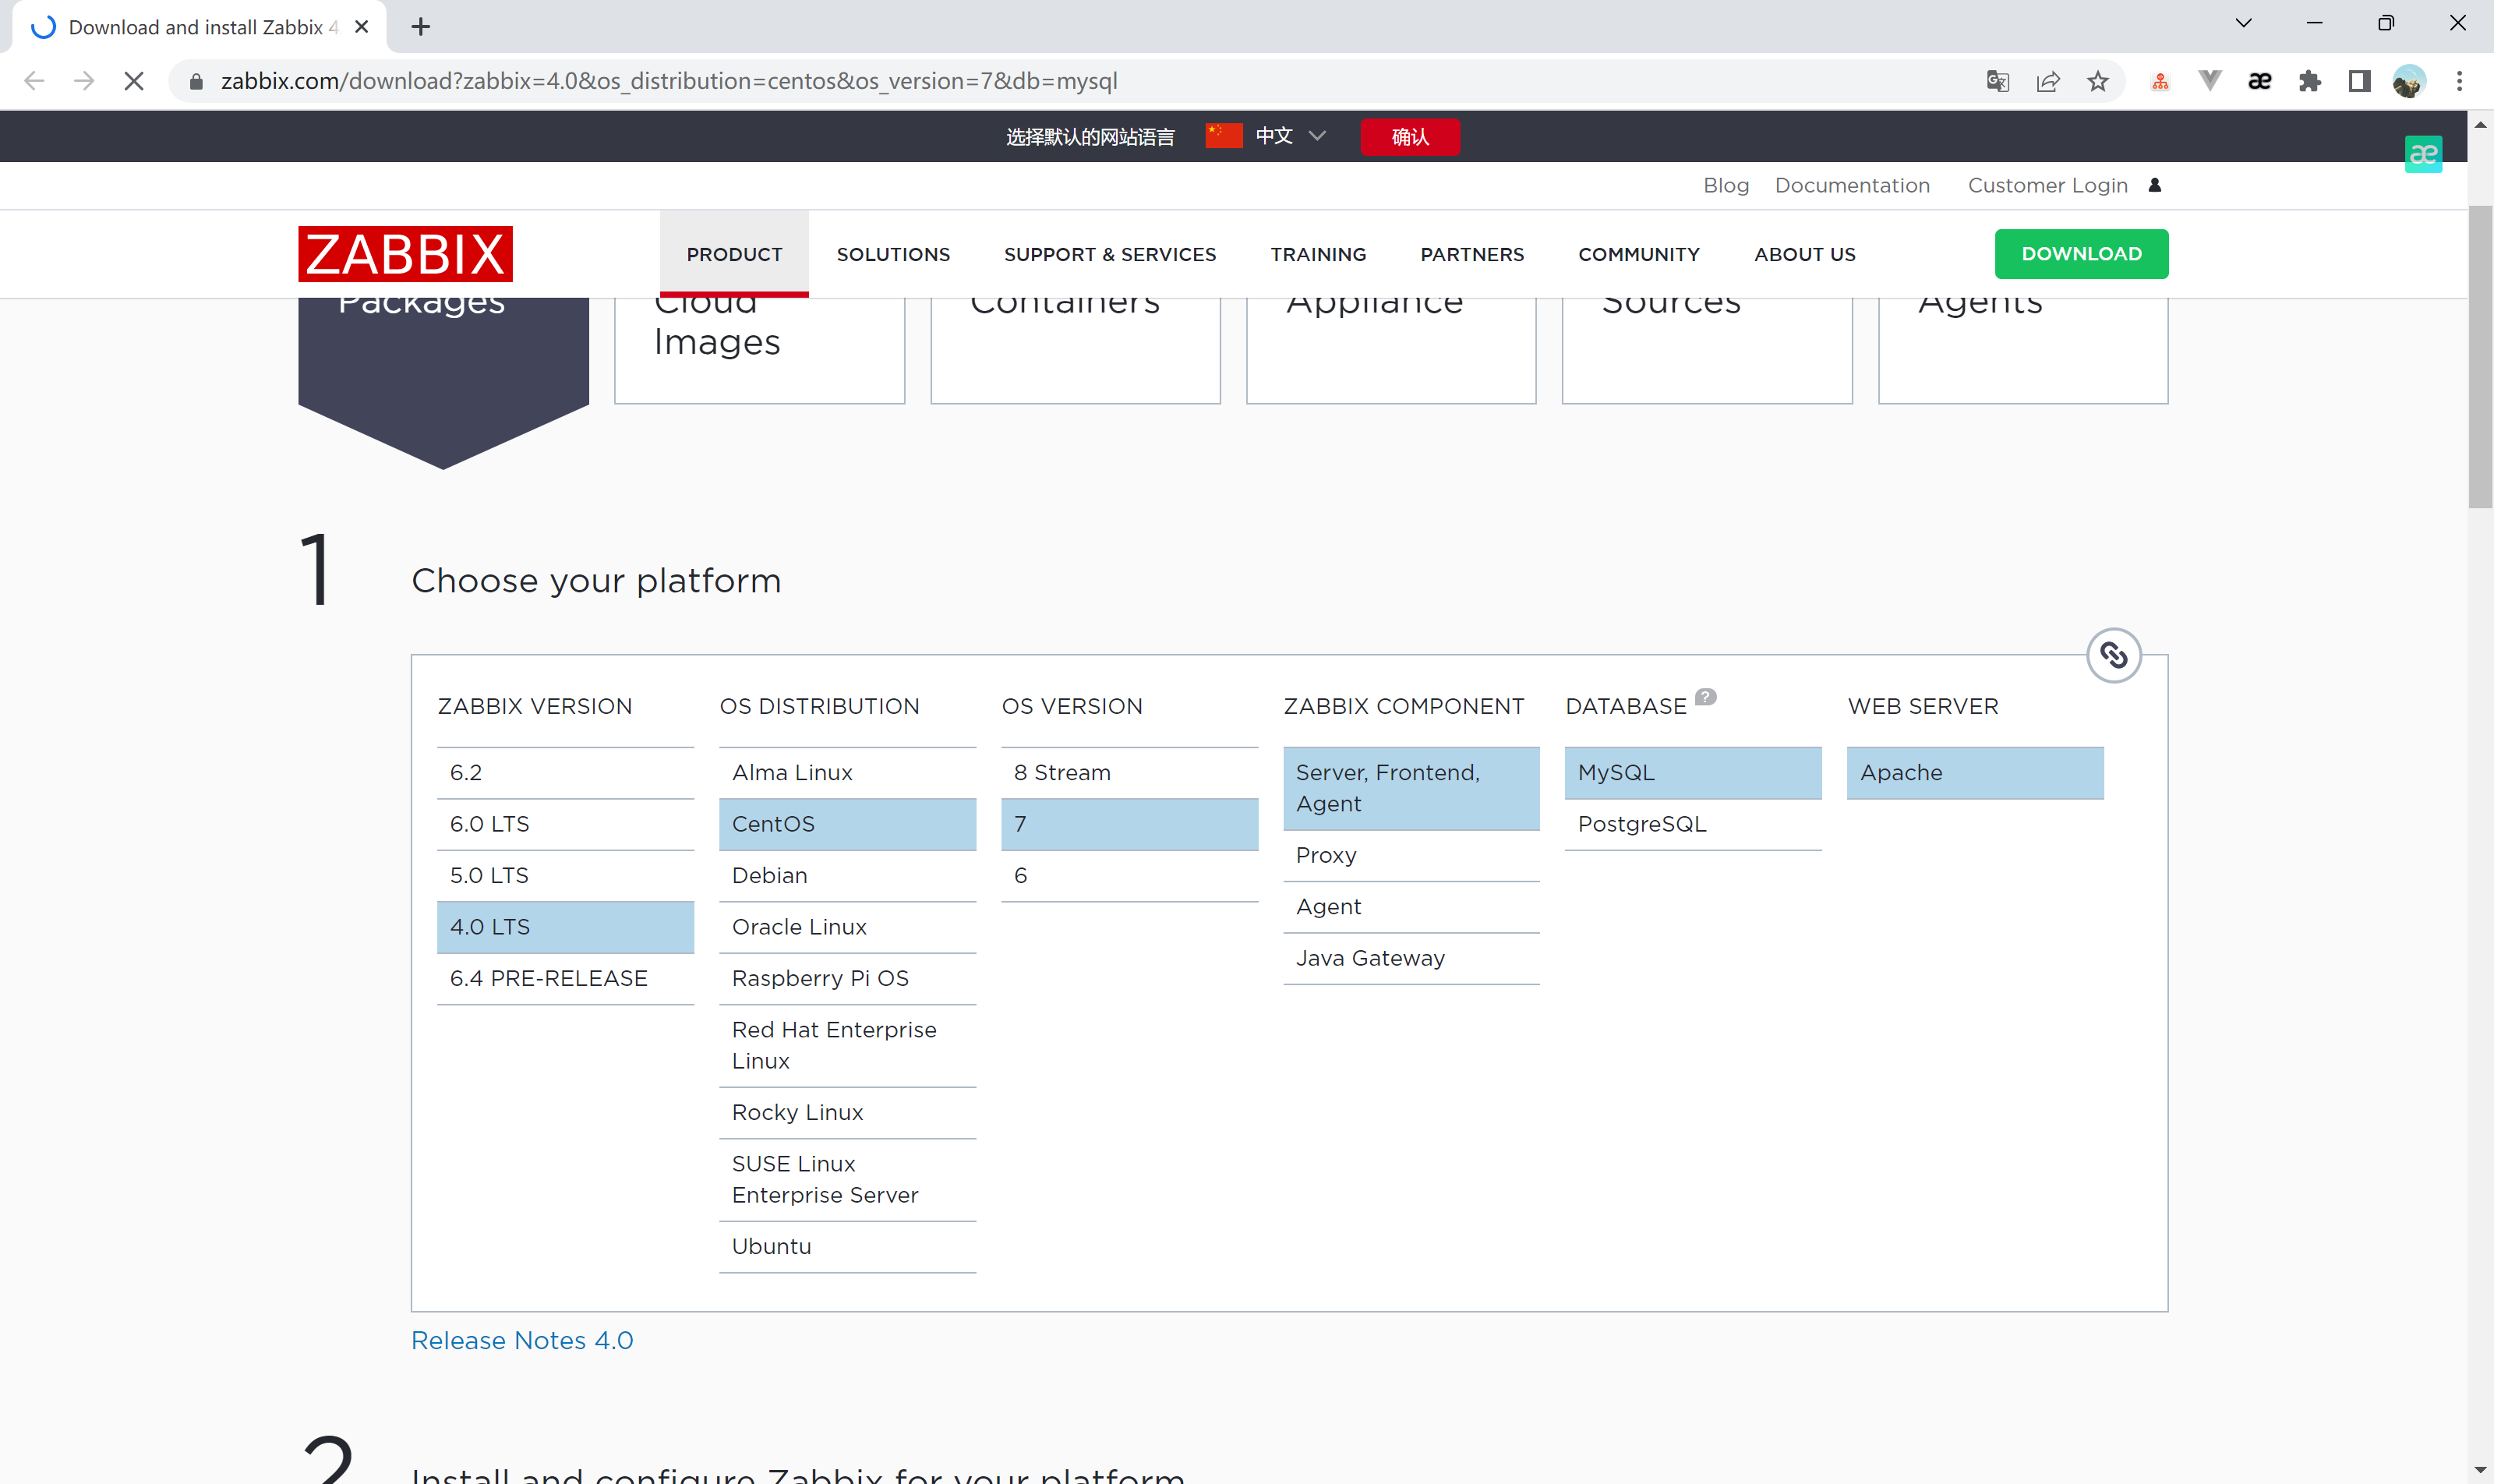
Task: View site info lock icon
Action: pos(196,81)
